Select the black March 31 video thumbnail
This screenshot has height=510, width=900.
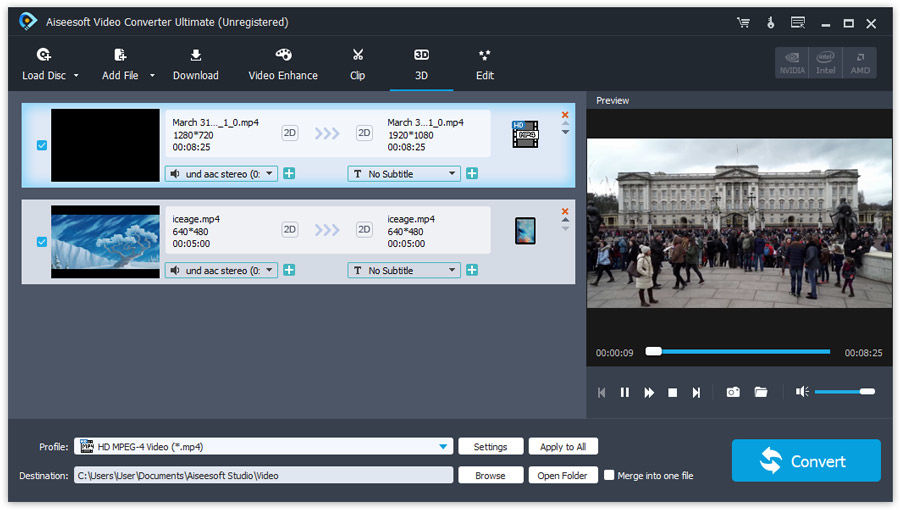click(106, 145)
